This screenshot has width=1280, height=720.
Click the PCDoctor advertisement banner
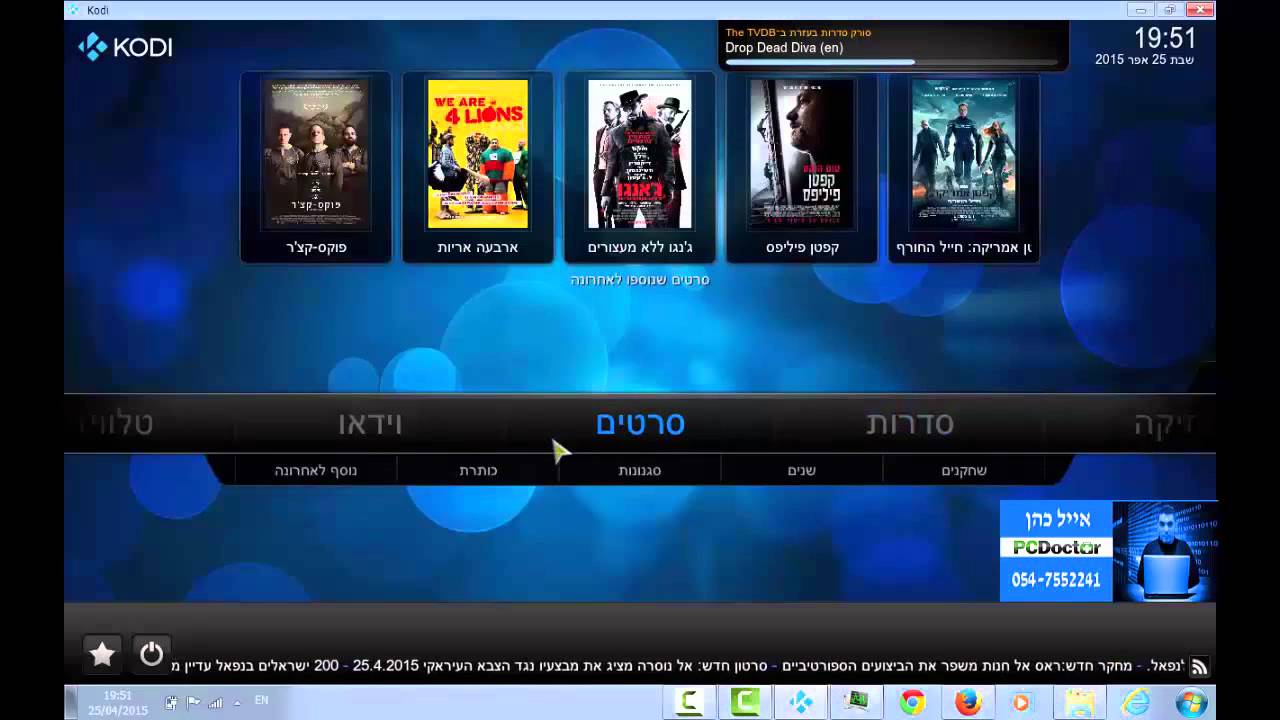click(x=1108, y=551)
